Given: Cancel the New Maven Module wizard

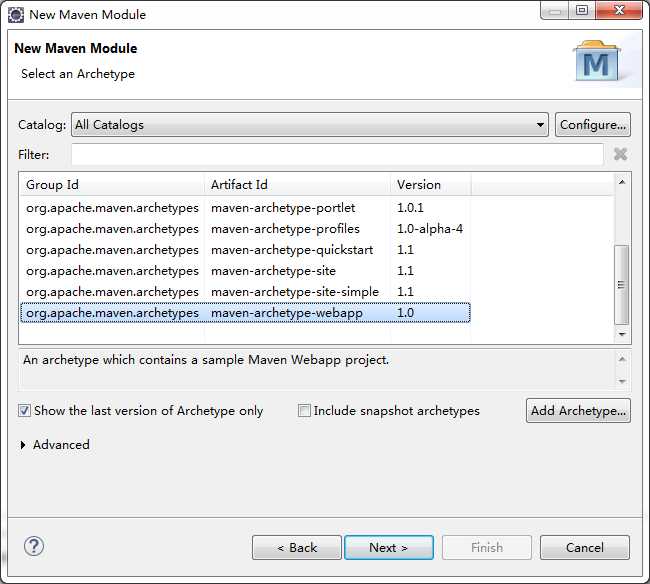Looking at the screenshot, I should (x=585, y=548).
